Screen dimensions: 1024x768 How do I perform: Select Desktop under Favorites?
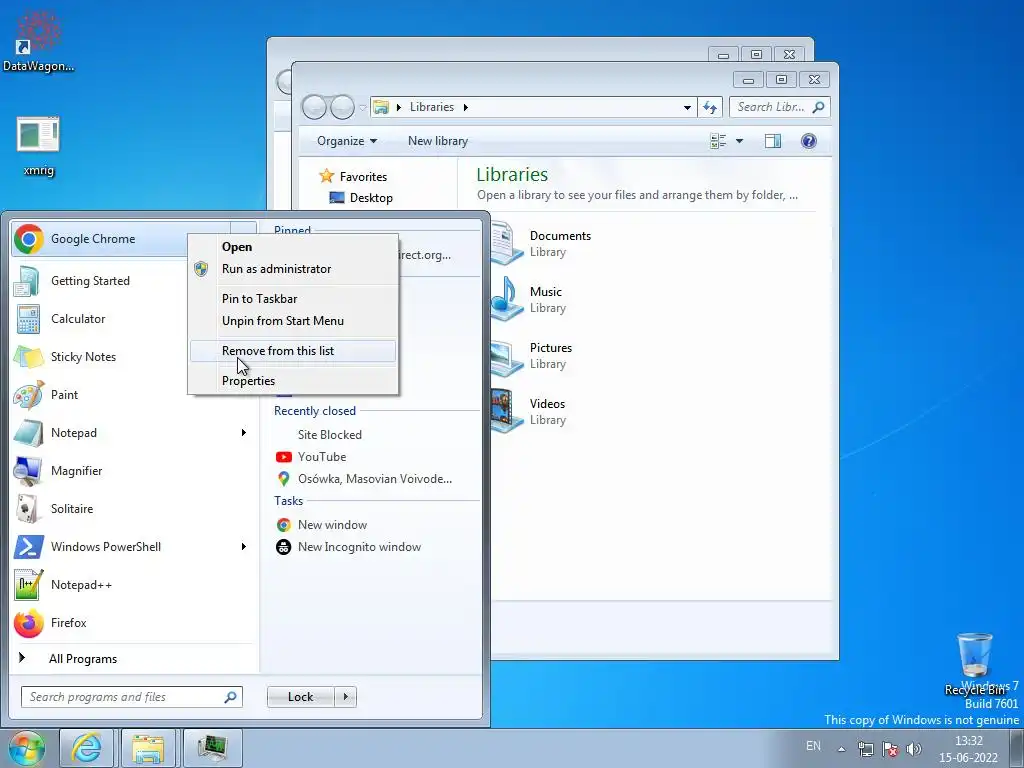(x=361, y=198)
